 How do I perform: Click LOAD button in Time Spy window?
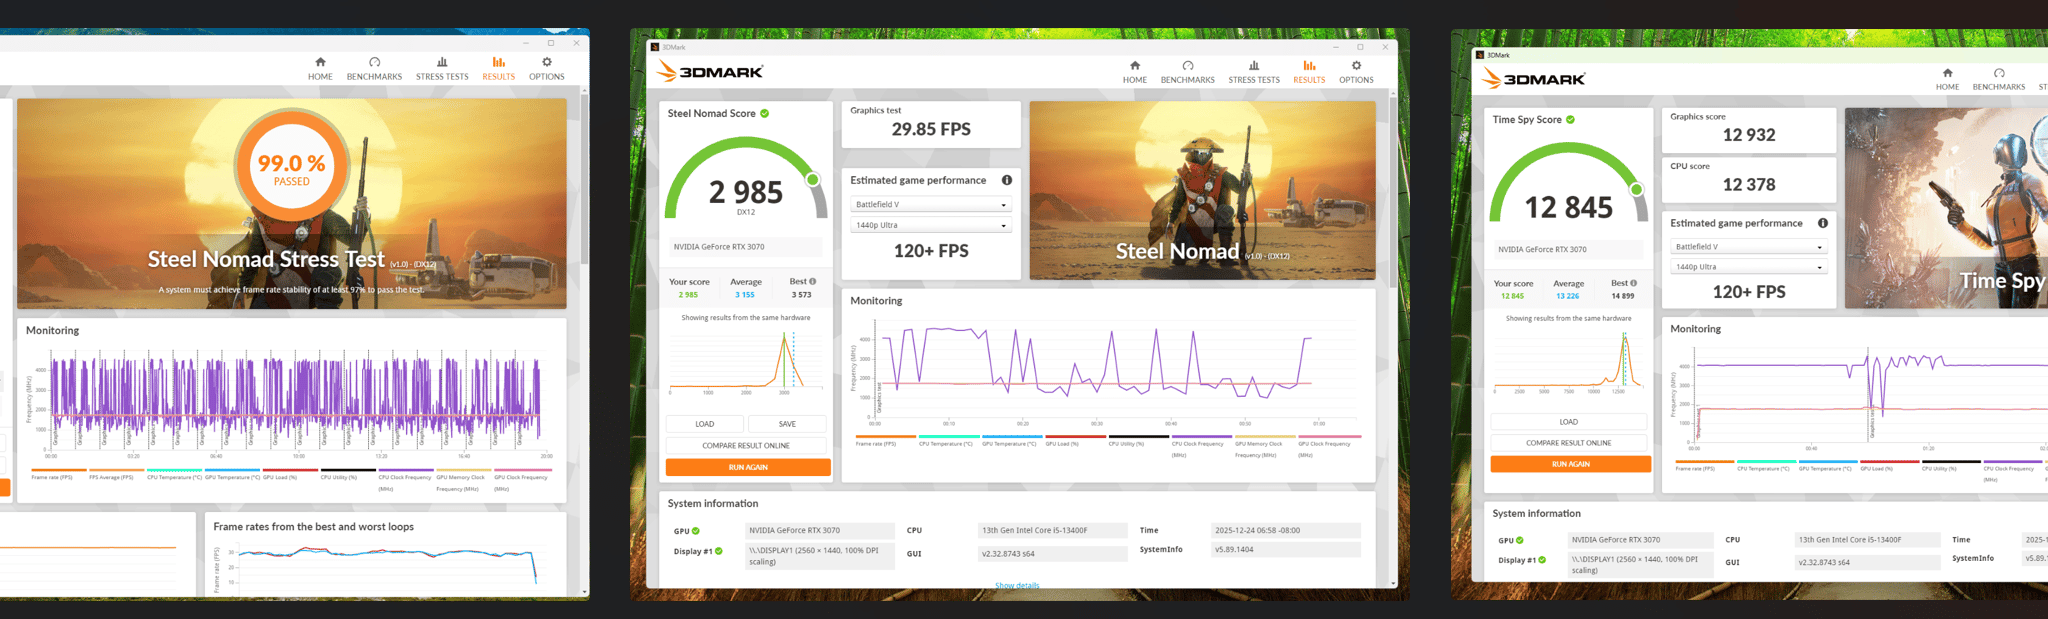click(x=1568, y=422)
